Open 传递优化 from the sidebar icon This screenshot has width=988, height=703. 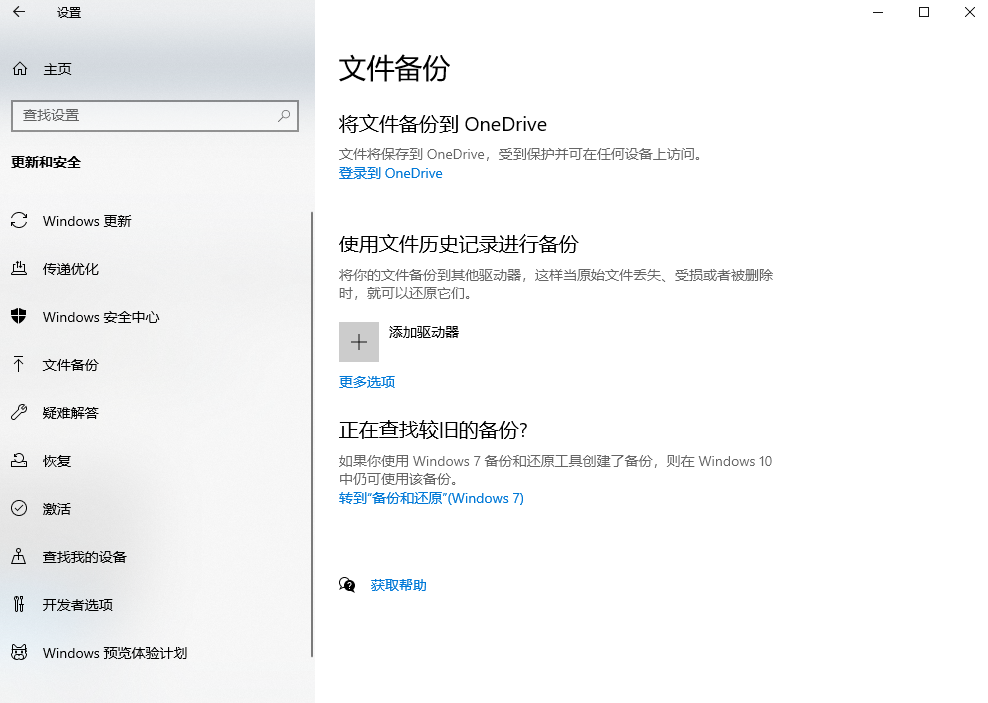[18, 269]
